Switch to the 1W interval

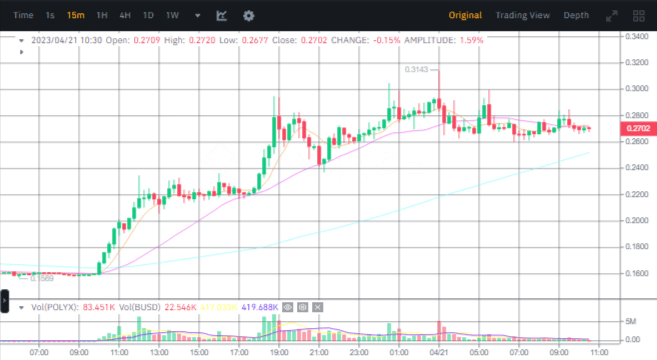(x=172, y=16)
